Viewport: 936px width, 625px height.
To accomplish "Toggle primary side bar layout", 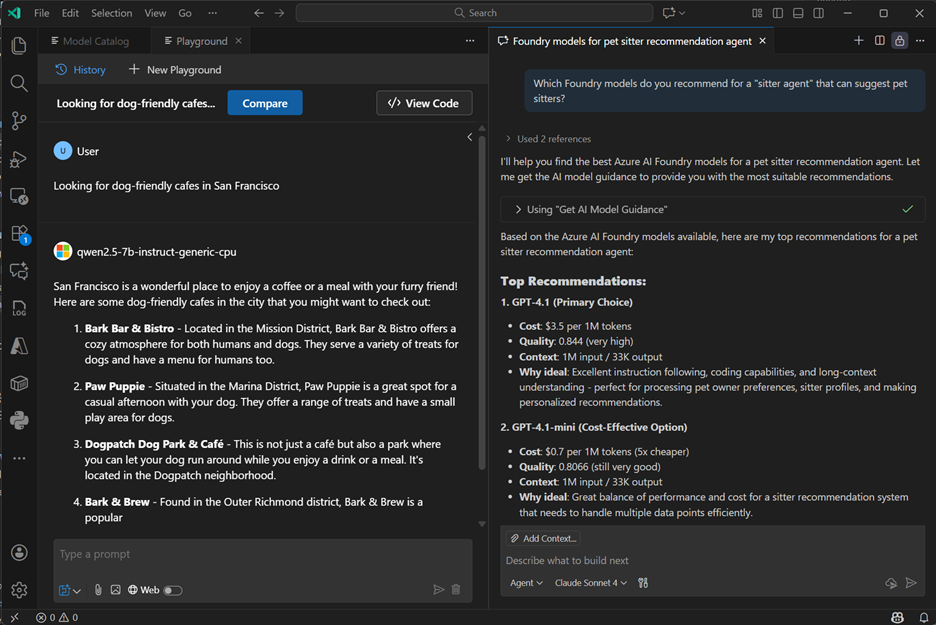I will tap(778, 13).
